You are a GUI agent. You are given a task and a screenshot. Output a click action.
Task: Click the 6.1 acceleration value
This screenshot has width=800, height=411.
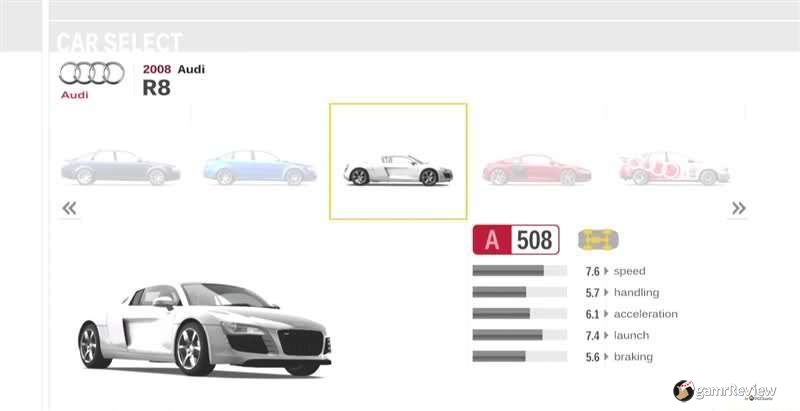[592, 314]
